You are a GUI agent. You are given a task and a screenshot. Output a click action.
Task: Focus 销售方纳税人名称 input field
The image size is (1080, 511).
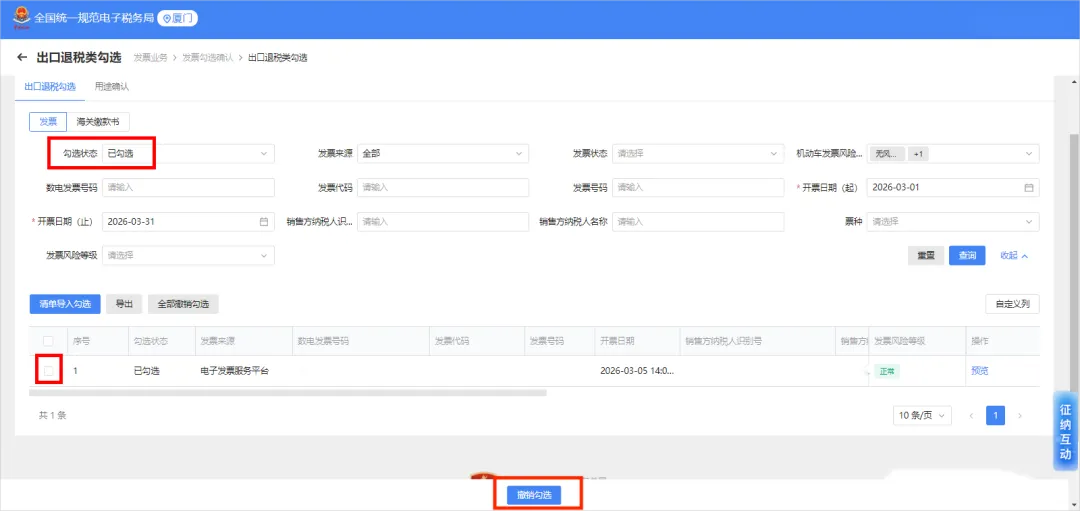point(698,222)
